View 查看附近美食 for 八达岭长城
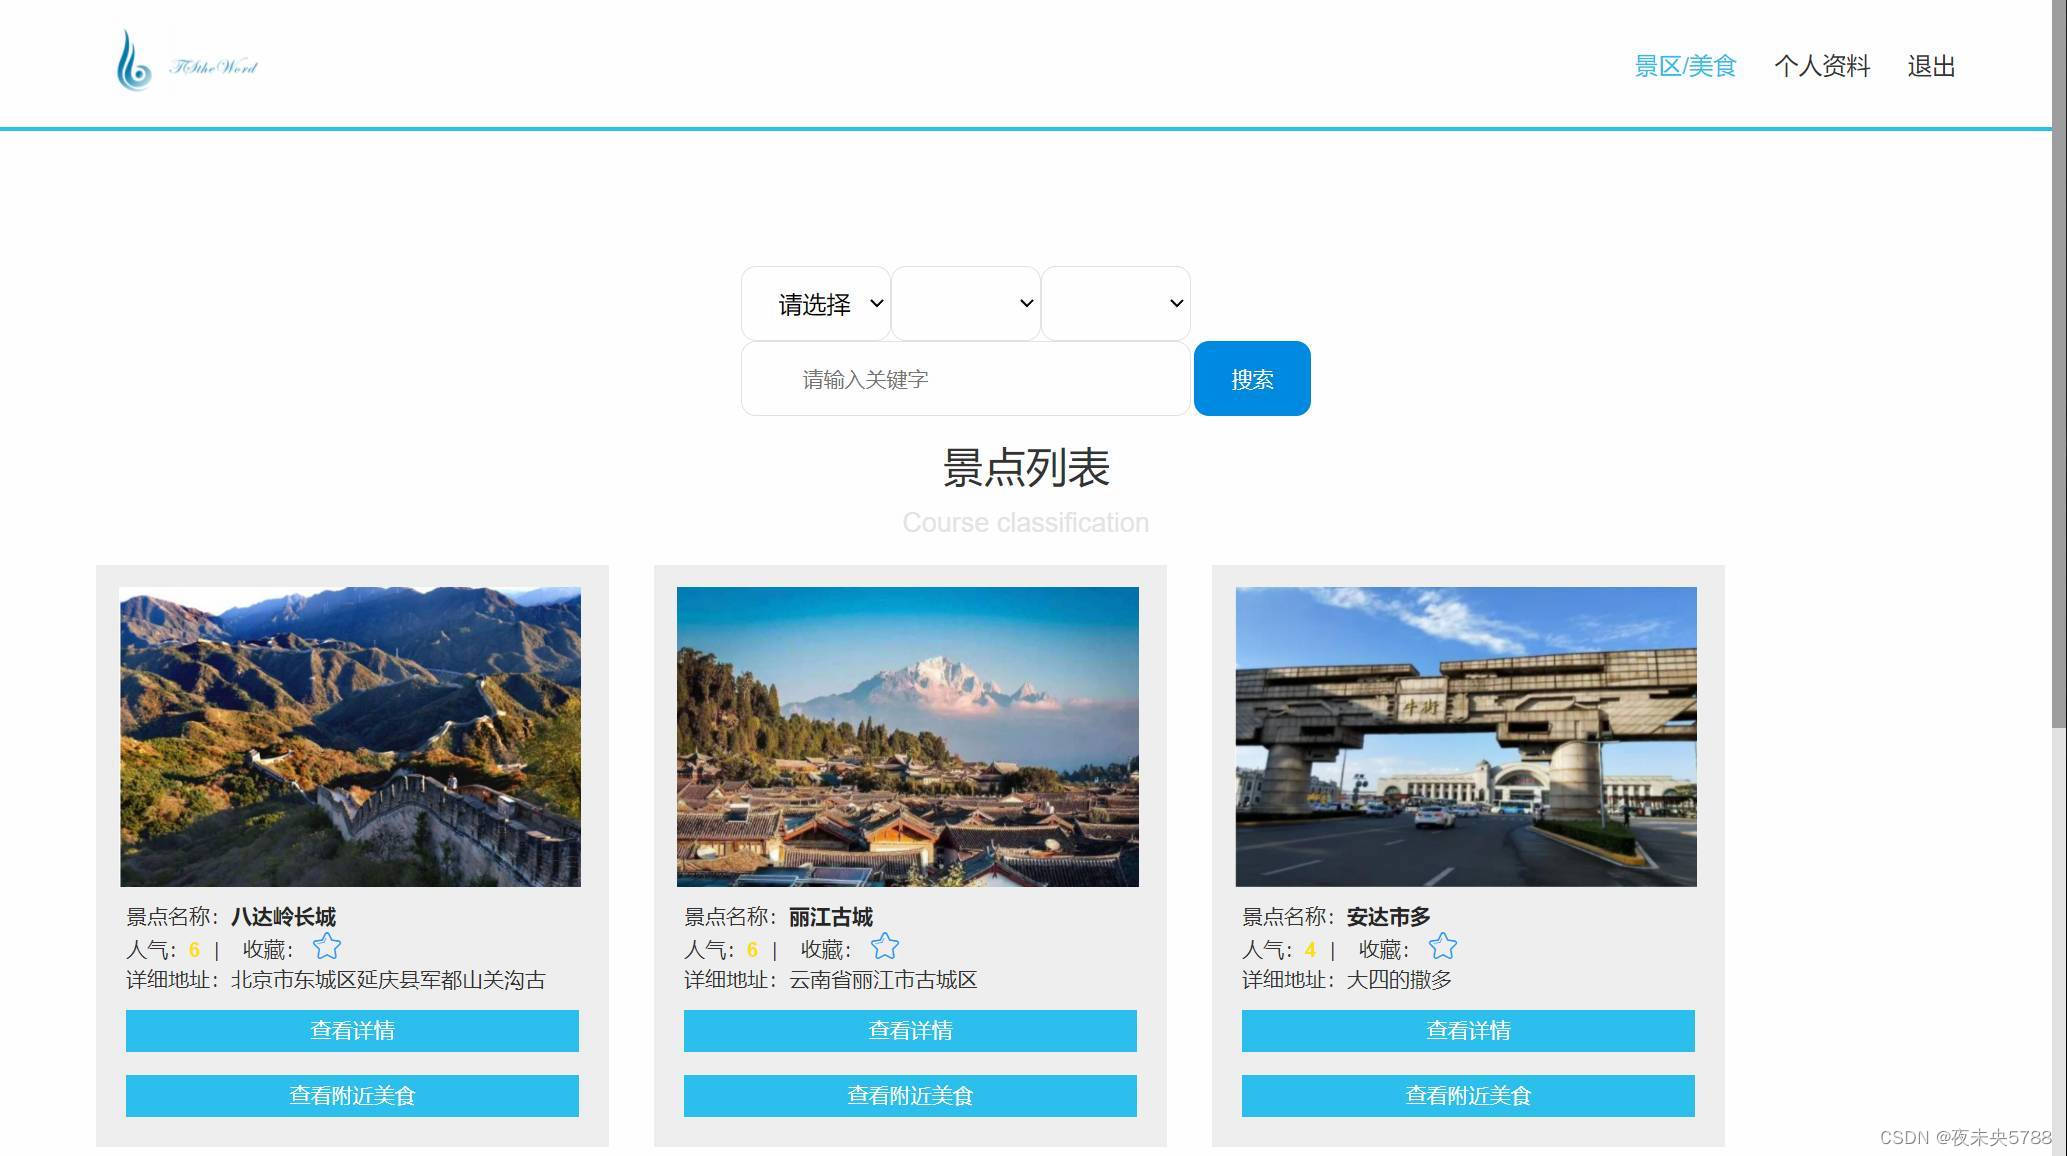 tap(352, 1096)
